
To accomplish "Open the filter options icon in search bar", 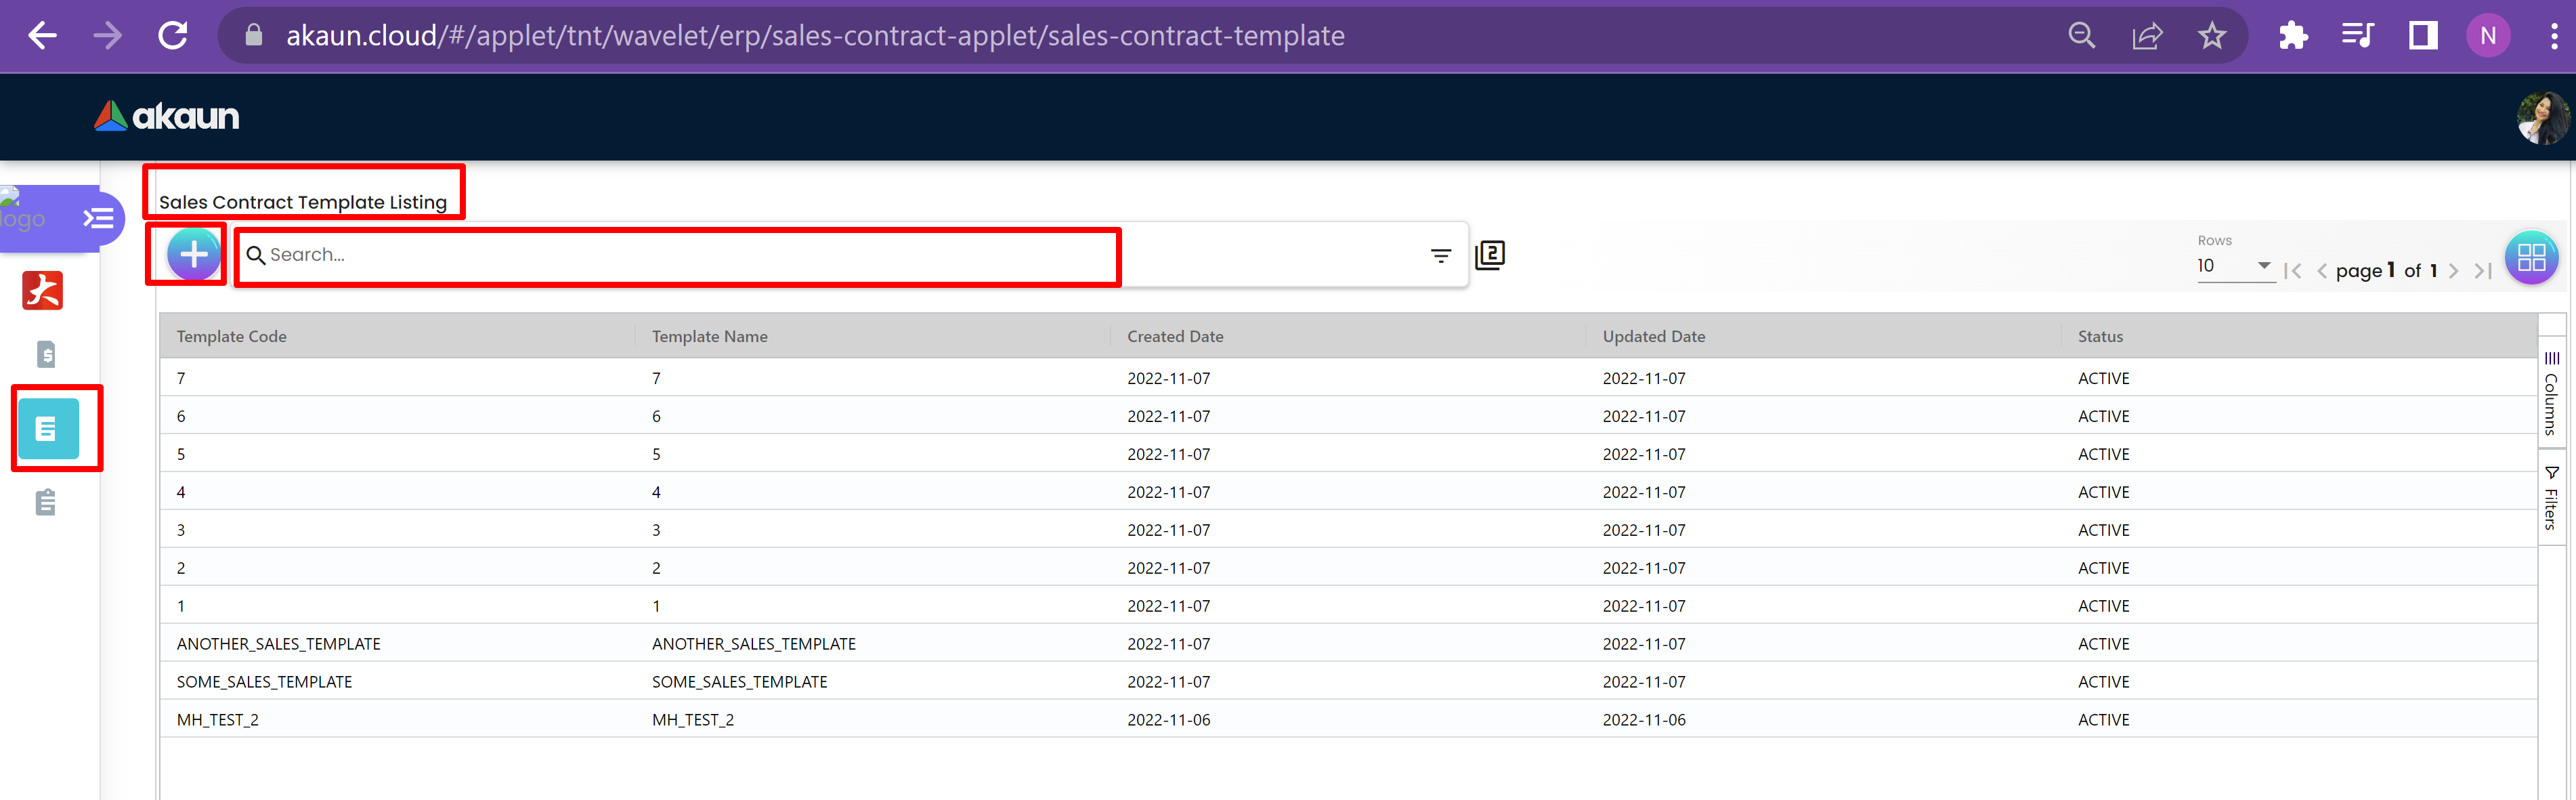I will click(1440, 256).
